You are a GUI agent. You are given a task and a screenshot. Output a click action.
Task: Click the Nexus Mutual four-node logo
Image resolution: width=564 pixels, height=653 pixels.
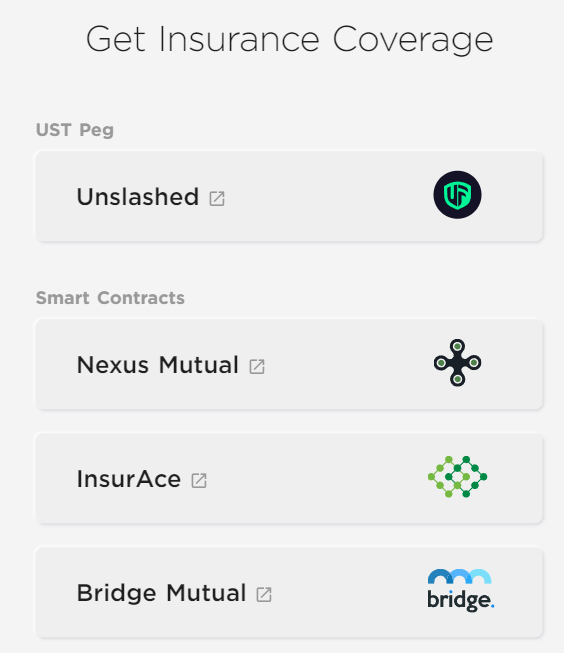pos(457,363)
